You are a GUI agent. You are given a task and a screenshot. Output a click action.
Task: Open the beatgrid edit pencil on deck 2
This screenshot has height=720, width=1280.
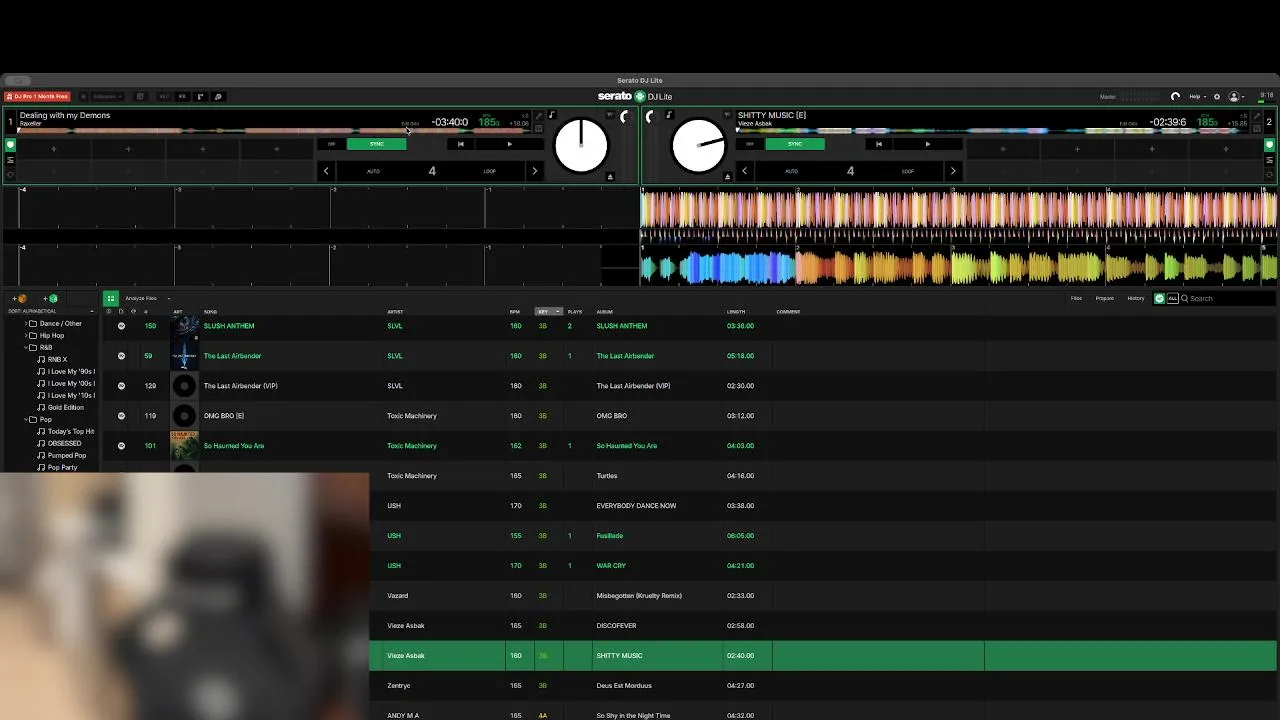pyautogui.click(x=1257, y=116)
